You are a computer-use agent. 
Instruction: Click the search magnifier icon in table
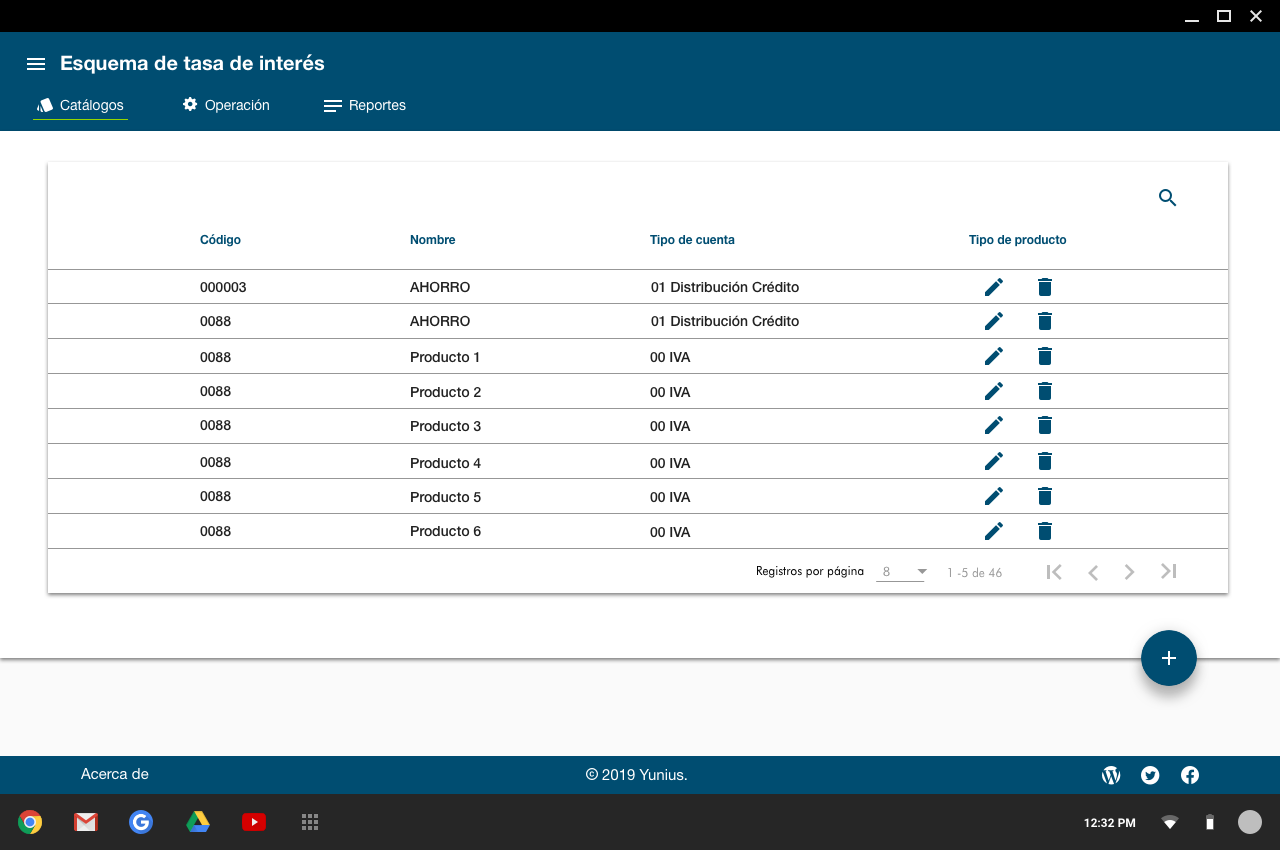tap(1167, 198)
